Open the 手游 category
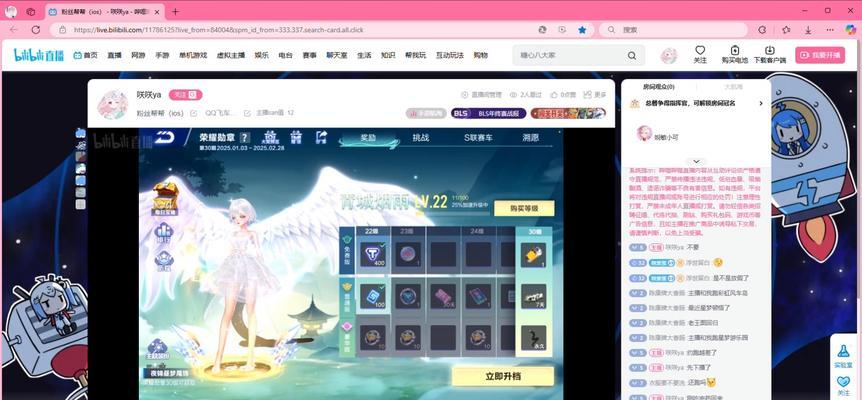Image resolution: width=862 pixels, height=400 pixels. click(162, 55)
